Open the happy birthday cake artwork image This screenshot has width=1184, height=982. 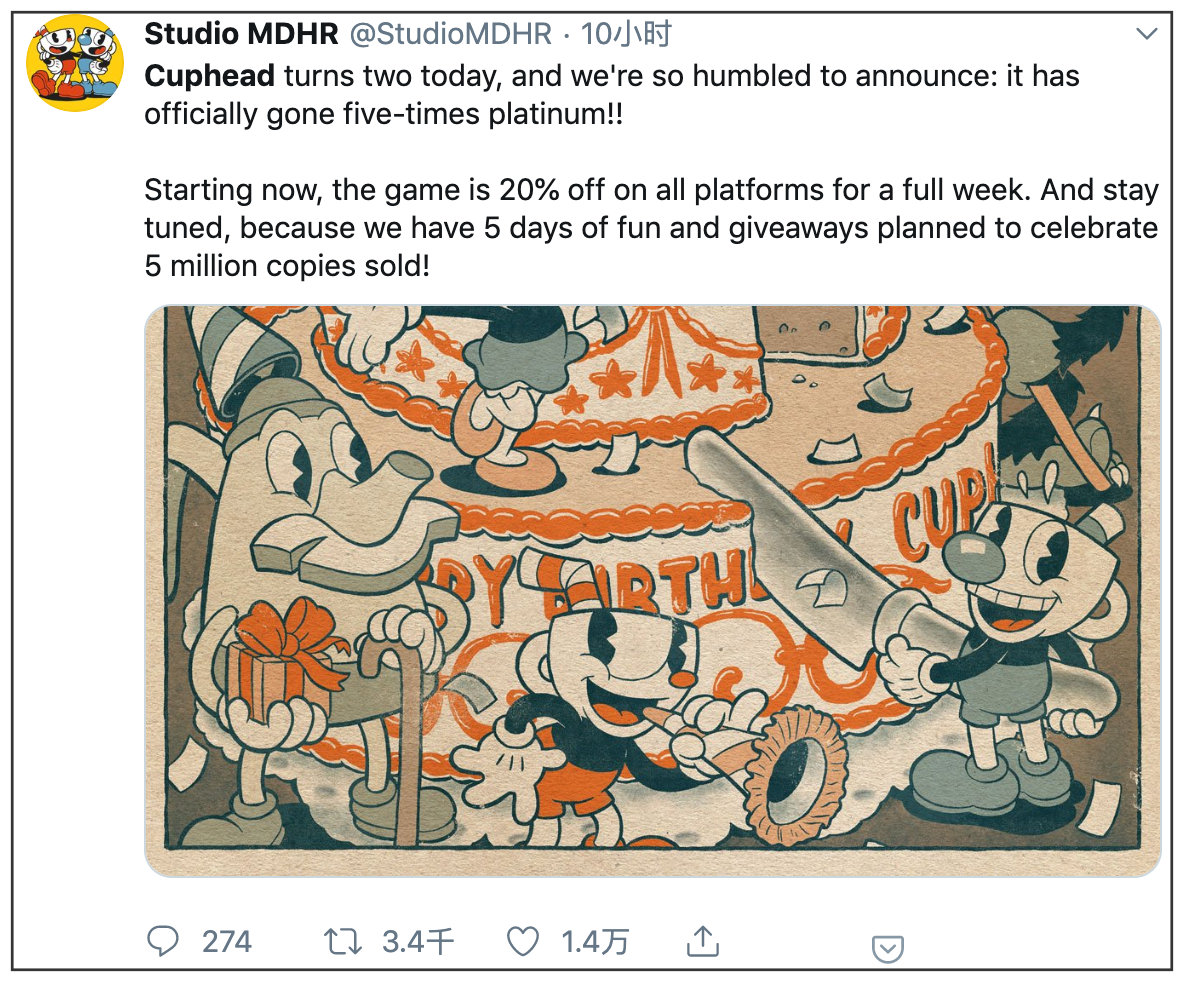[652, 591]
